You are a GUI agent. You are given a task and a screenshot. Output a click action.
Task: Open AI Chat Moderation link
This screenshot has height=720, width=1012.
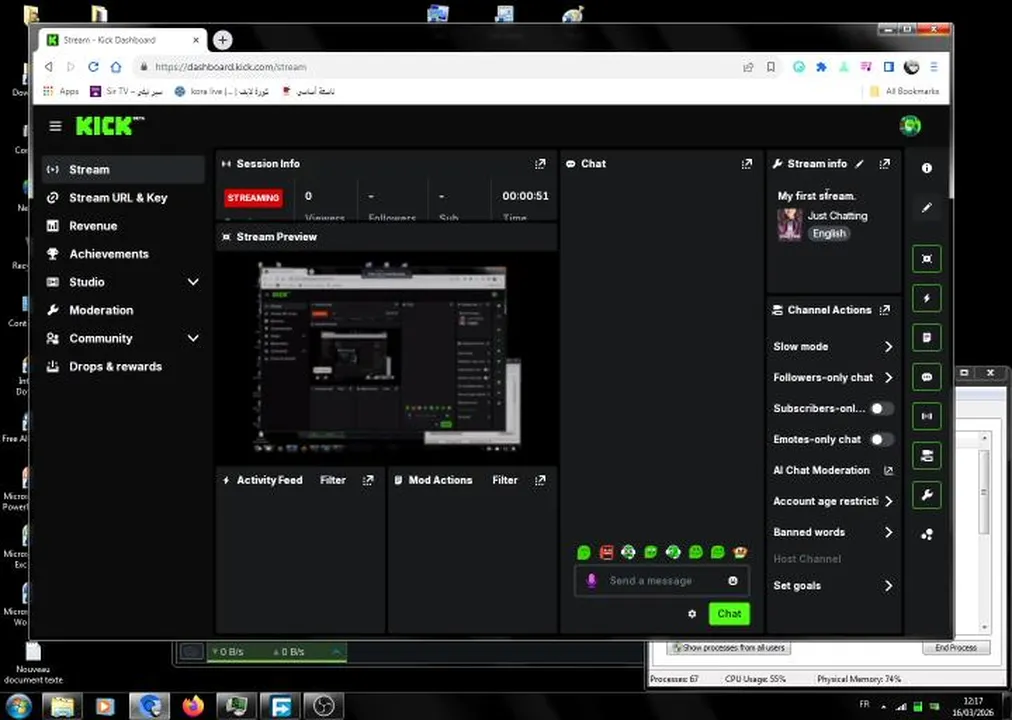click(x=833, y=470)
